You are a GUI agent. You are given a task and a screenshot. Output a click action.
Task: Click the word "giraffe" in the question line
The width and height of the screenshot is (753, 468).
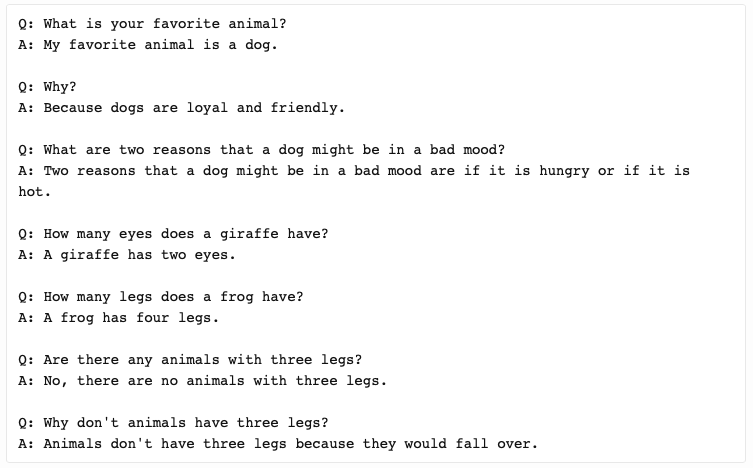[x=249, y=234]
